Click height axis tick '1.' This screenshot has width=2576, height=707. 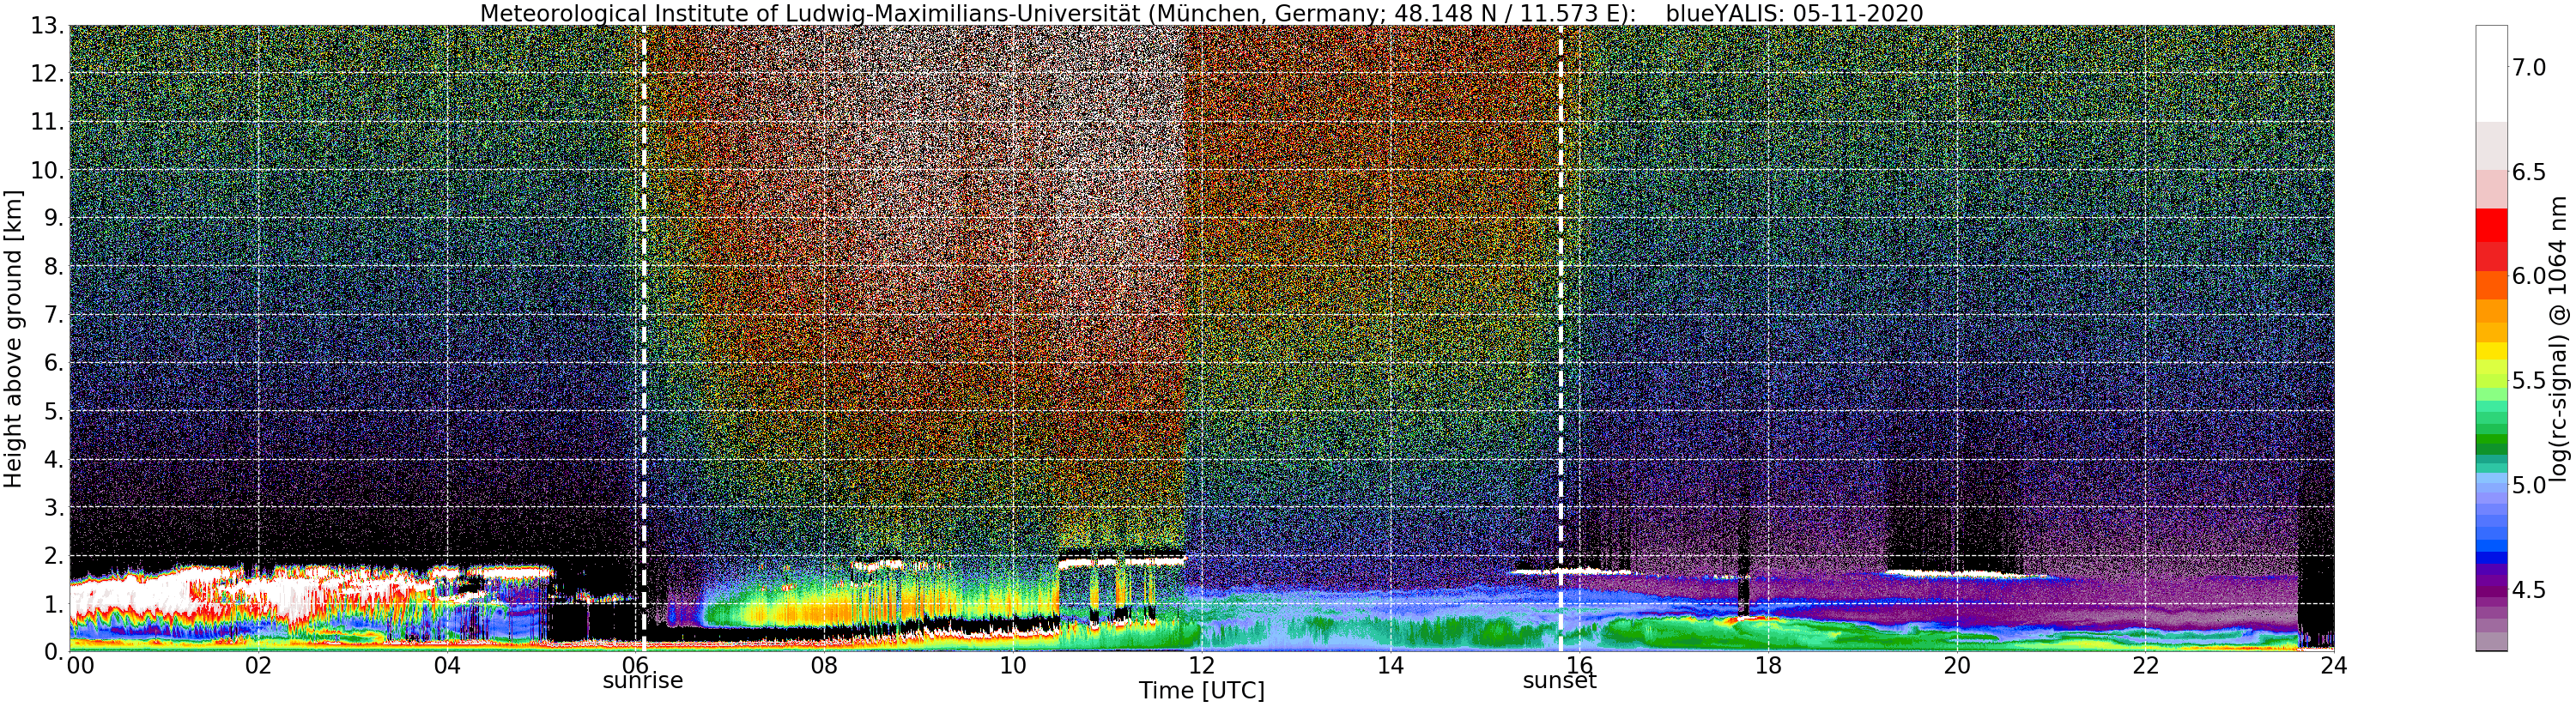(54, 603)
